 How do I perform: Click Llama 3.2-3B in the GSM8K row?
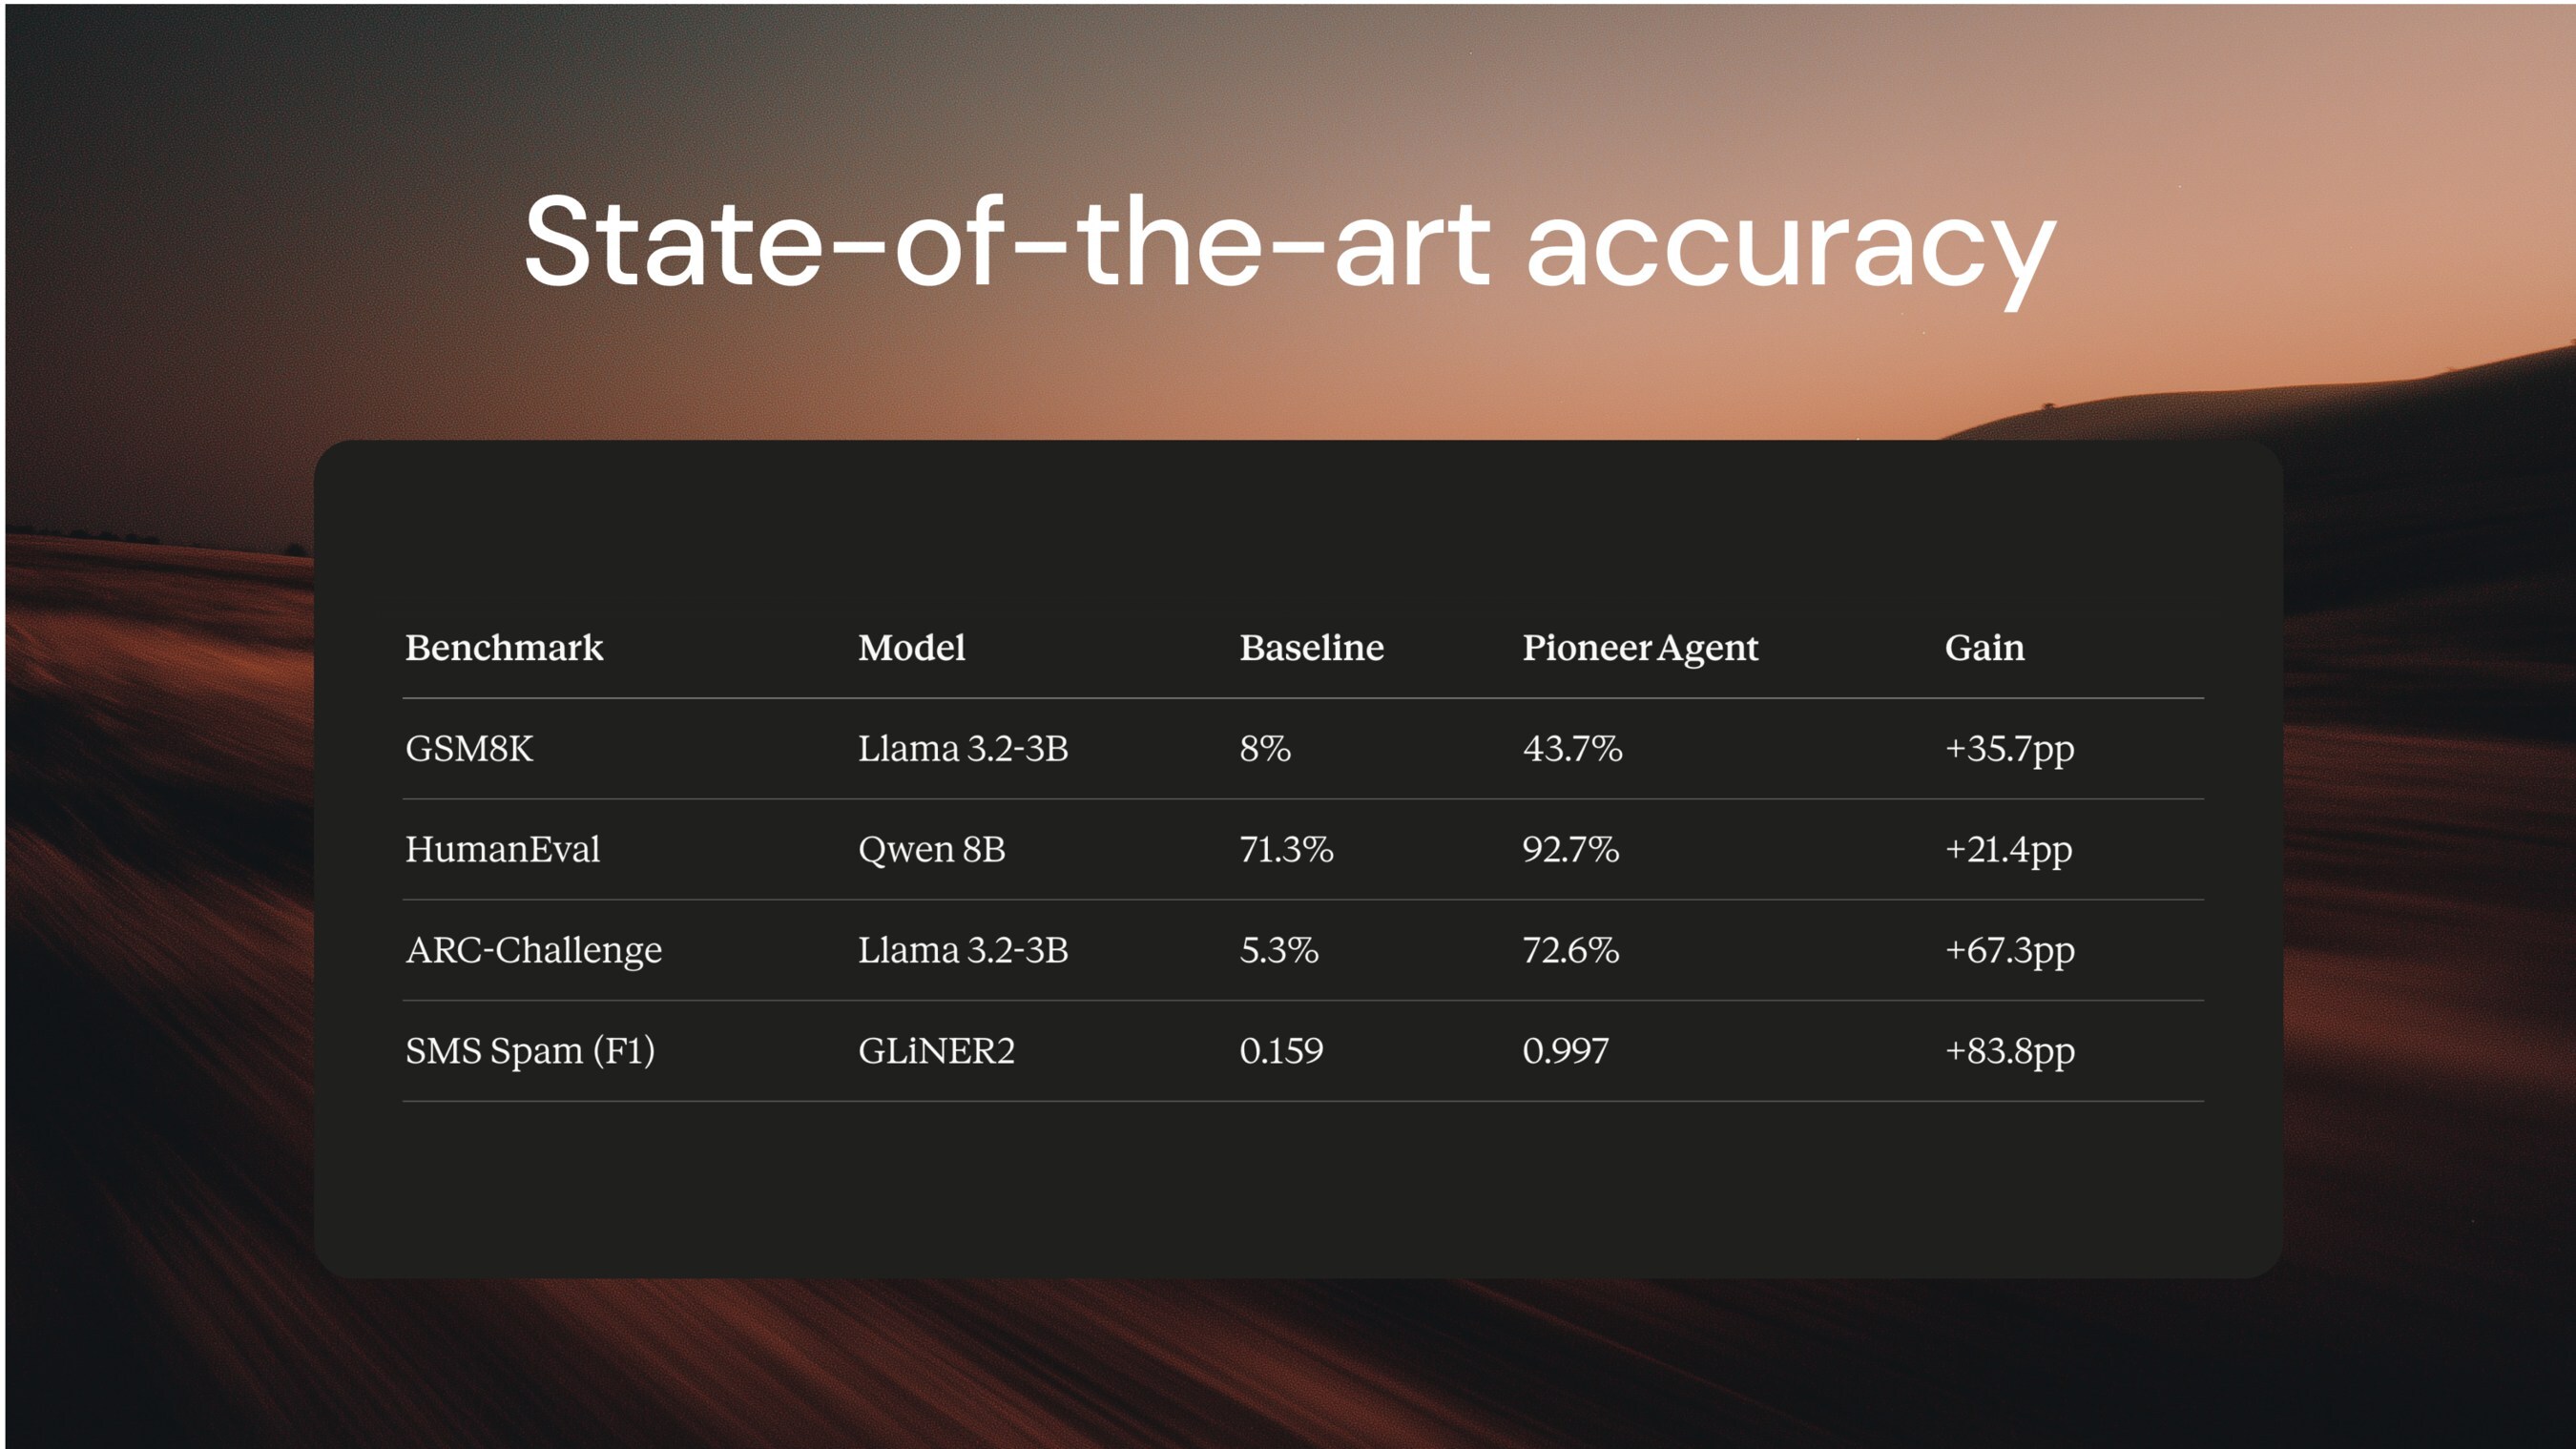(x=963, y=749)
